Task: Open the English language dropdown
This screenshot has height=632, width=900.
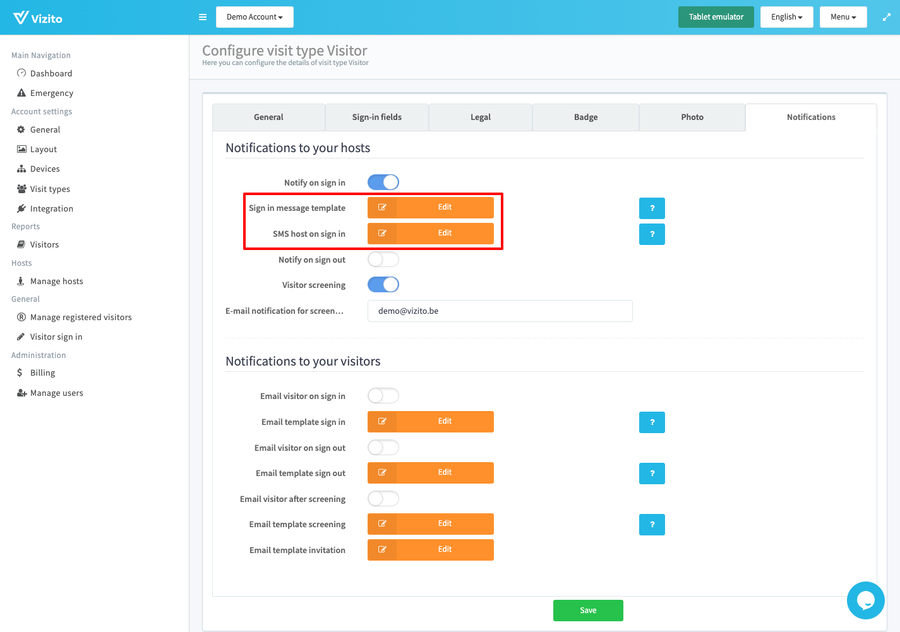Action: click(x=786, y=17)
